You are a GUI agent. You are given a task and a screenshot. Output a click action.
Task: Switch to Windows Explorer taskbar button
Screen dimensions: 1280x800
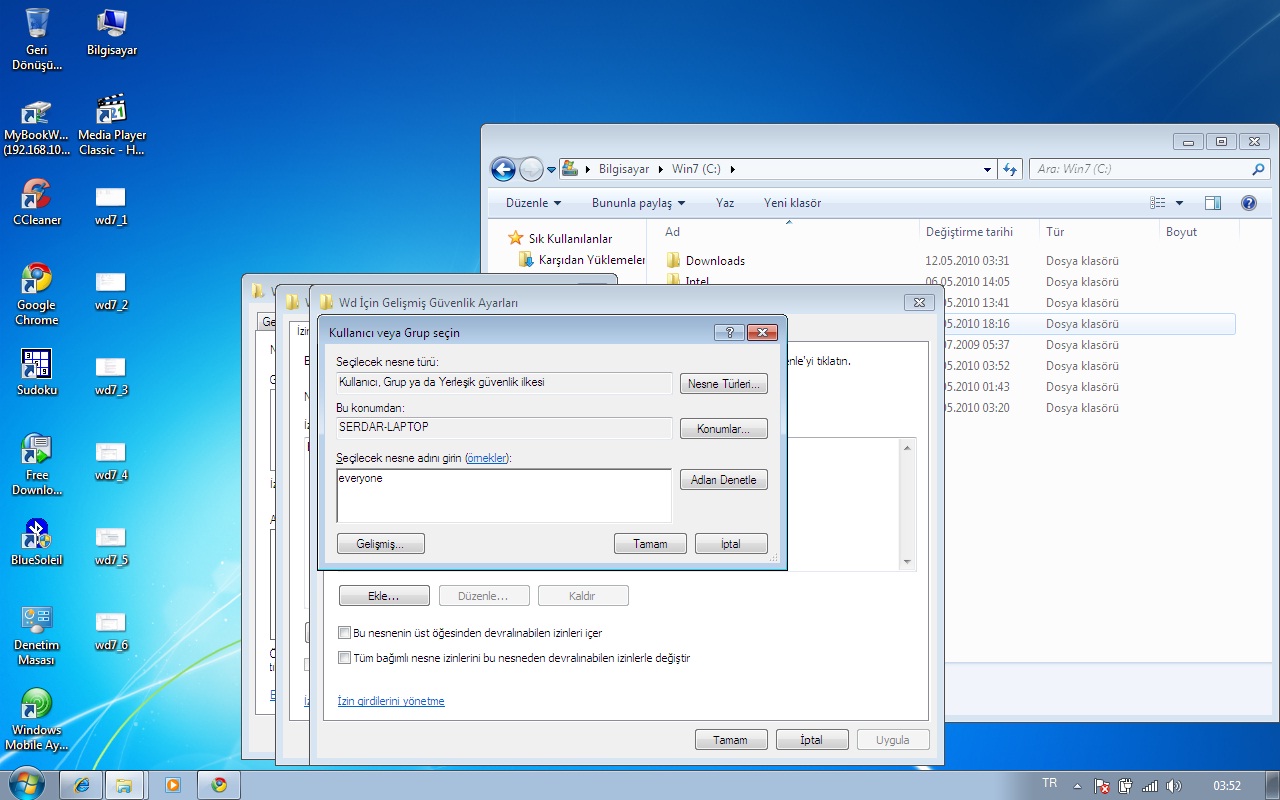(x=124, y=785)
